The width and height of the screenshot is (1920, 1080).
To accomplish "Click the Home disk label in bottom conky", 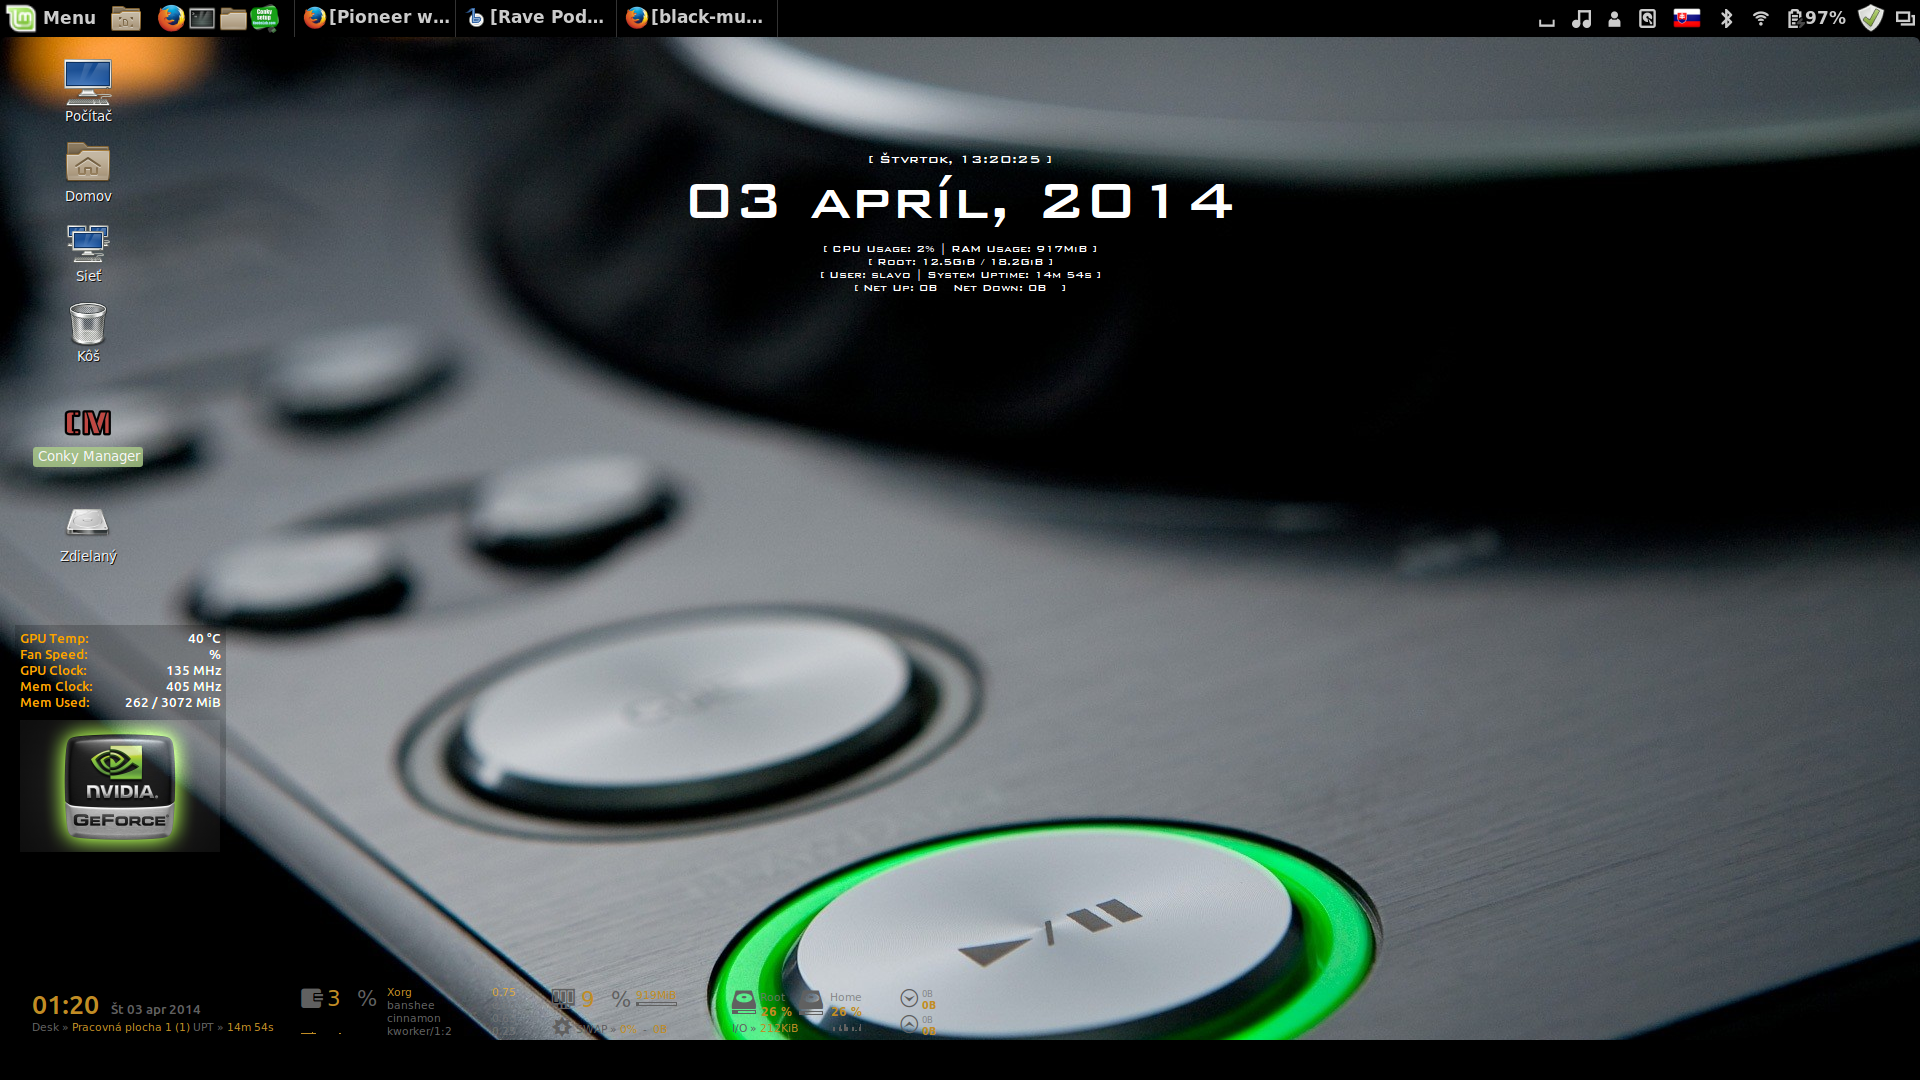I will click(x=845, y=997).
